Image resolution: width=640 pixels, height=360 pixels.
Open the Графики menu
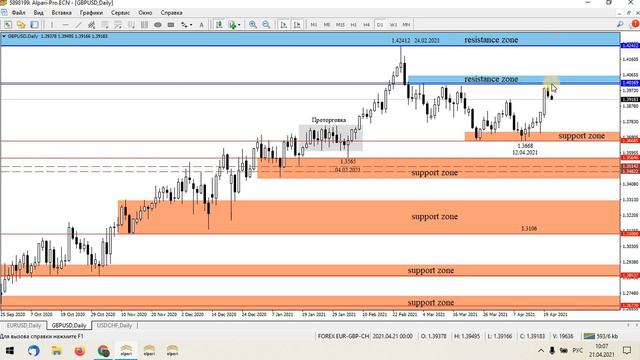[91, 13]
